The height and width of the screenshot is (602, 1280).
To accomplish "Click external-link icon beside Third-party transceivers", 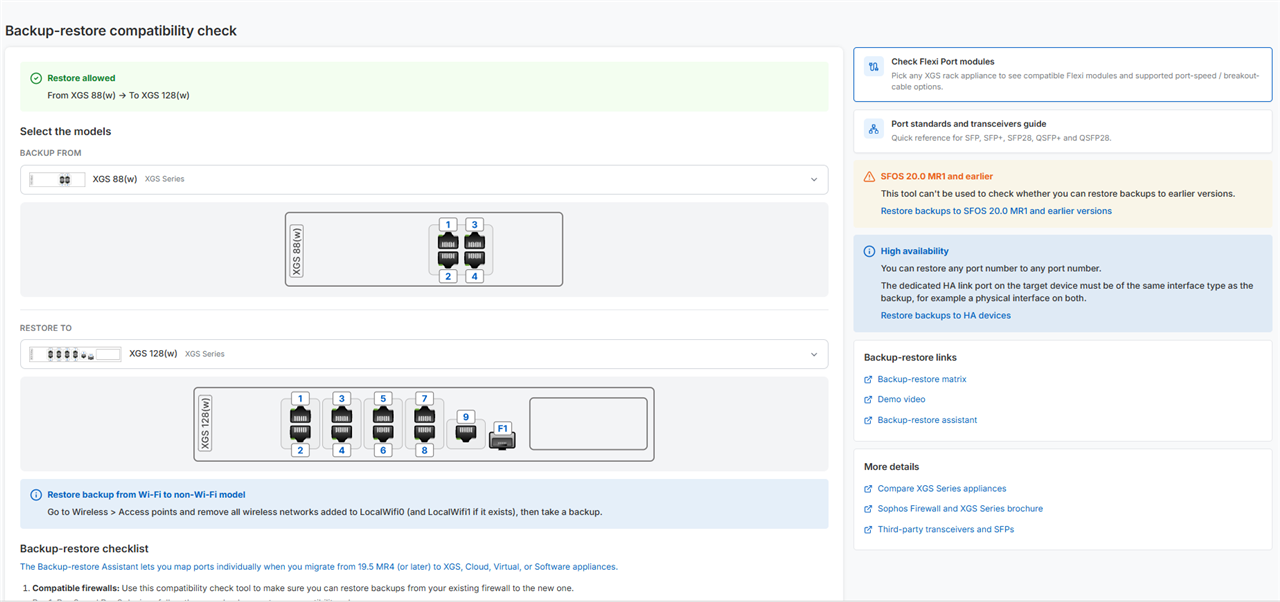I will pos(868,529).
